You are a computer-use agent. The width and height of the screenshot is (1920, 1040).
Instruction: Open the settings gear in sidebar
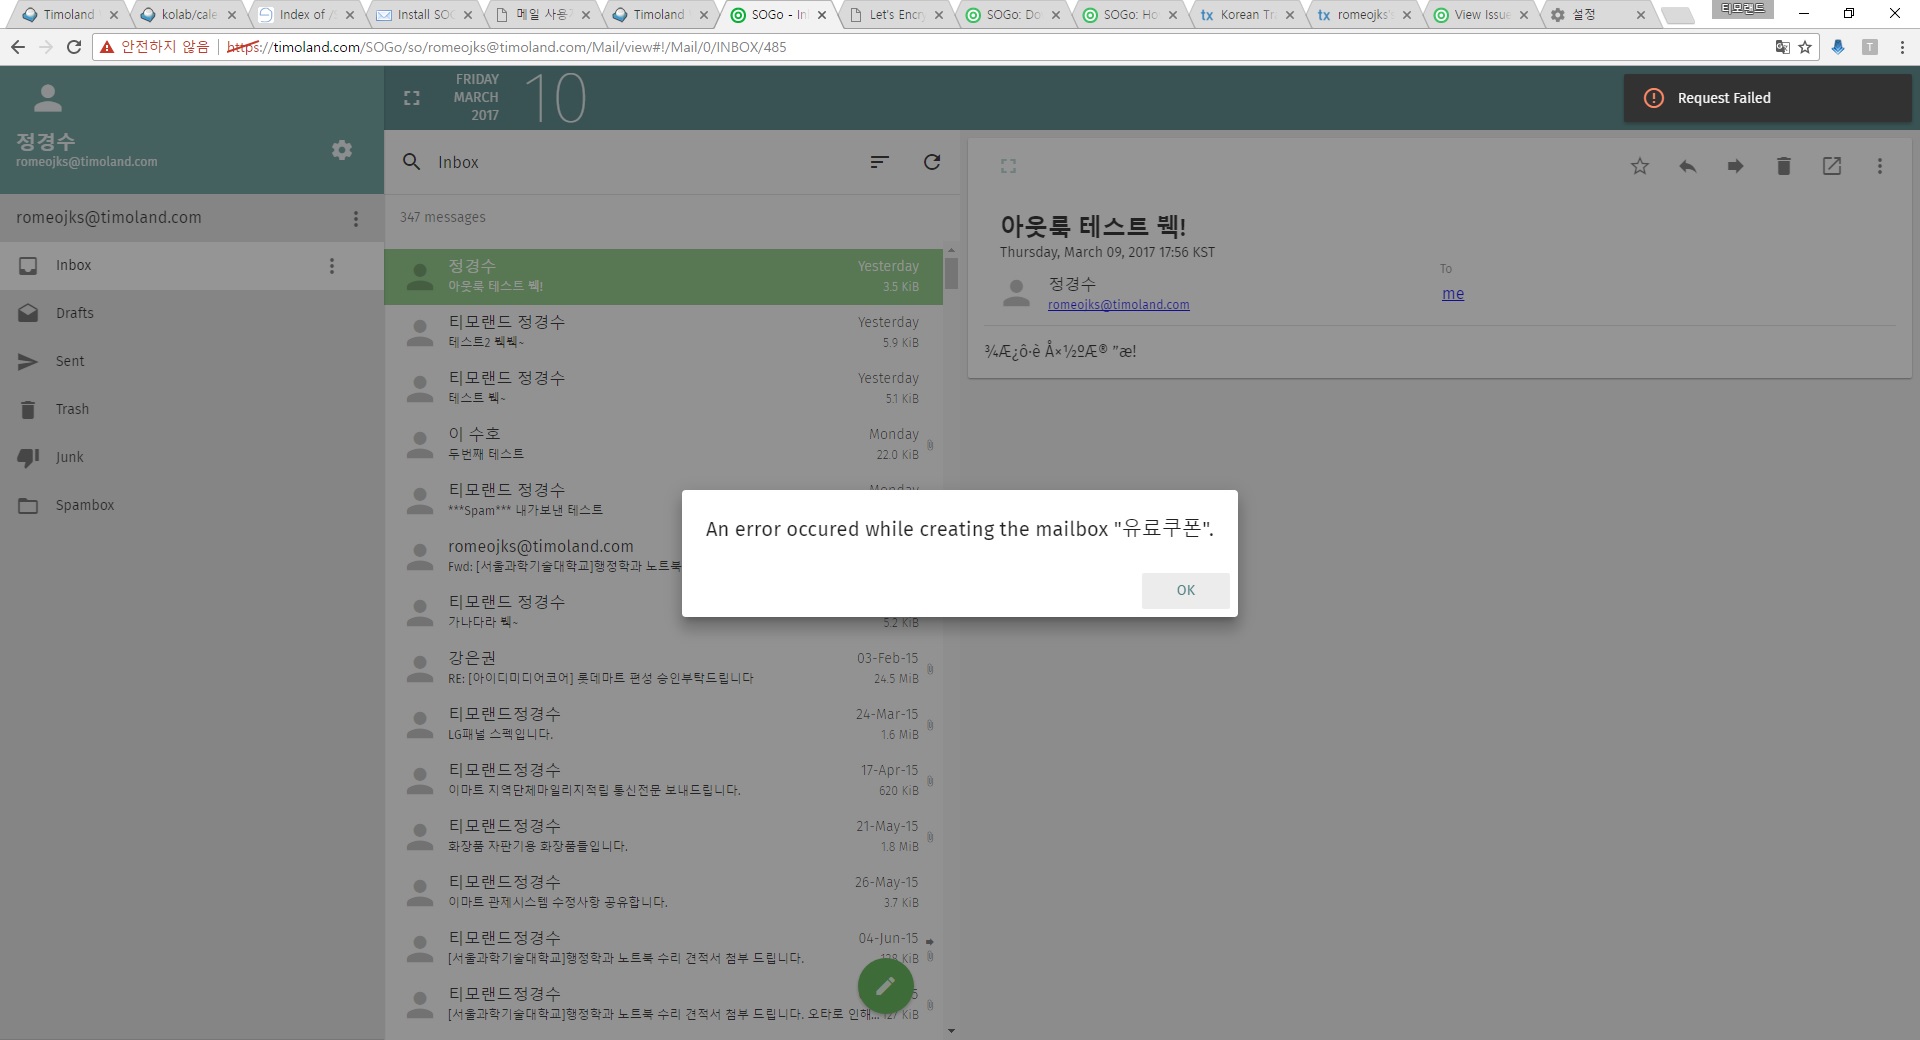coord(342,150)
